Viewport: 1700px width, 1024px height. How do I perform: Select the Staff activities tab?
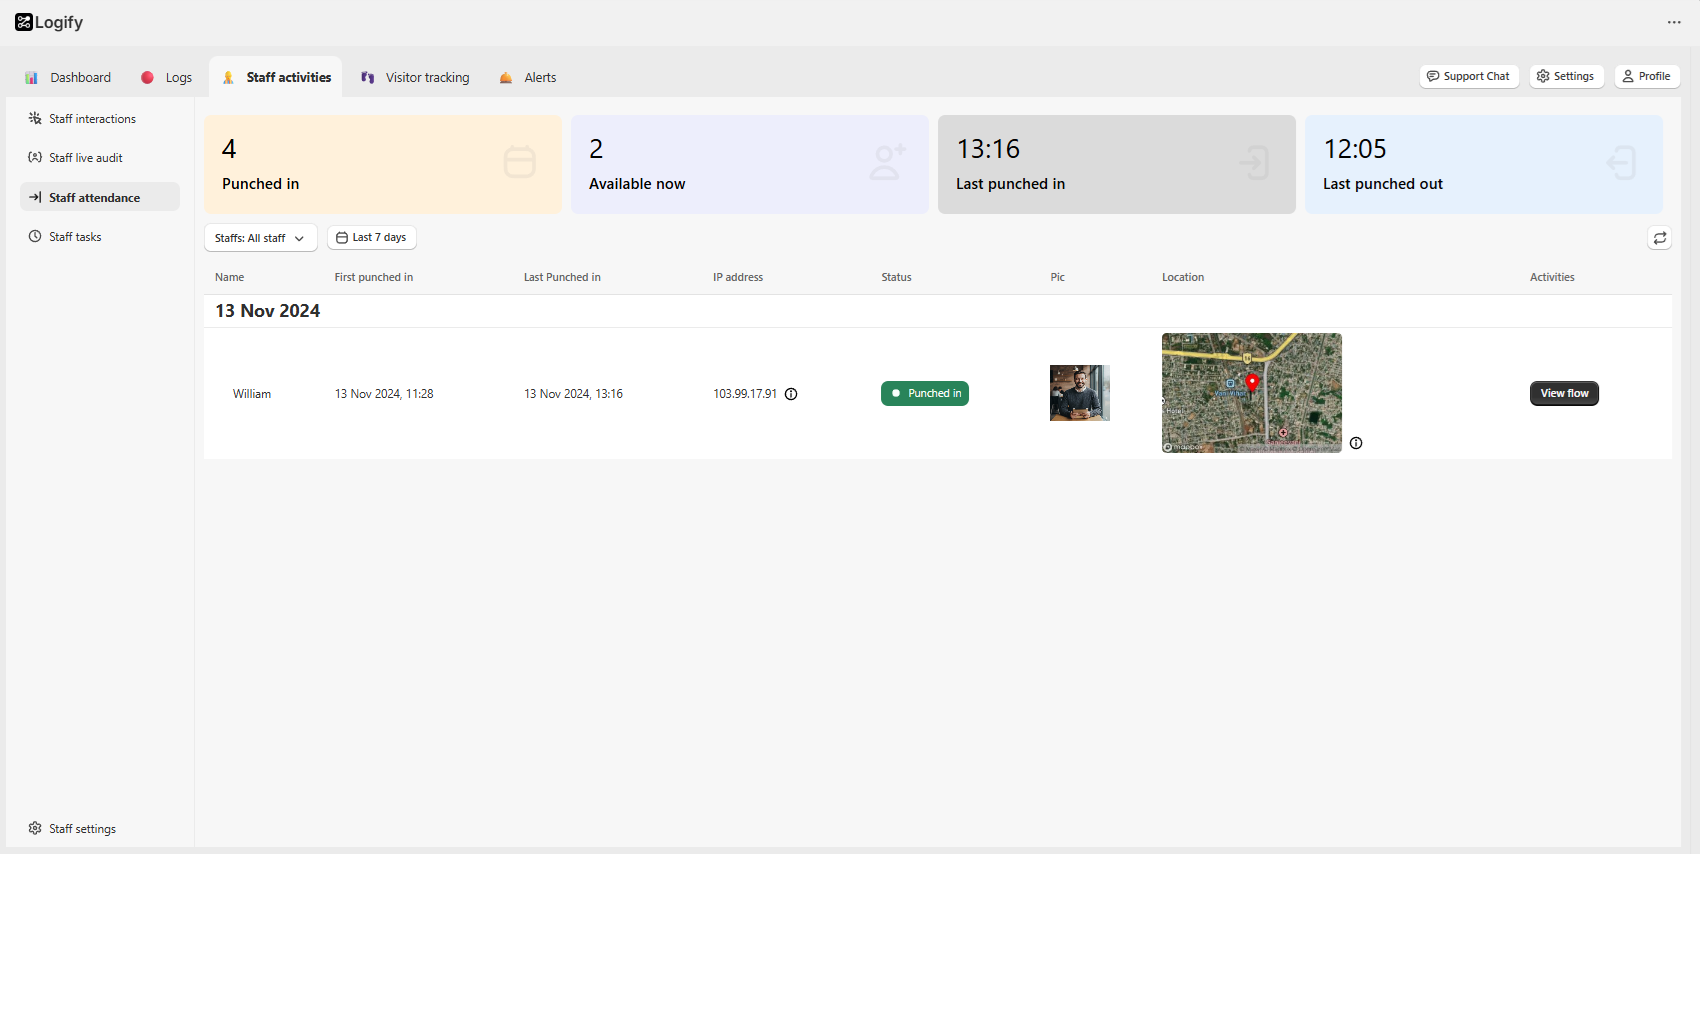coord(276,77)
